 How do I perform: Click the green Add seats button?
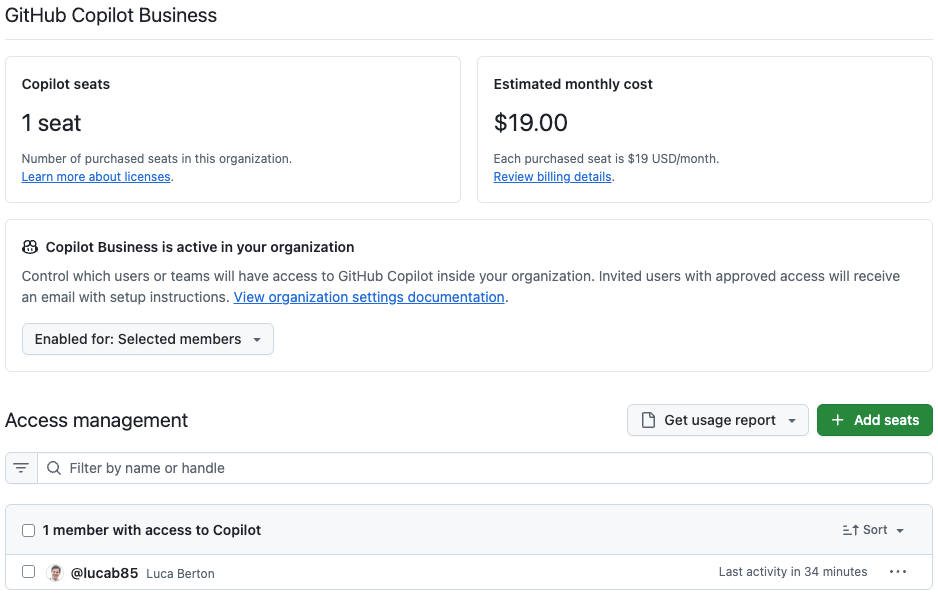coord(874,419)
